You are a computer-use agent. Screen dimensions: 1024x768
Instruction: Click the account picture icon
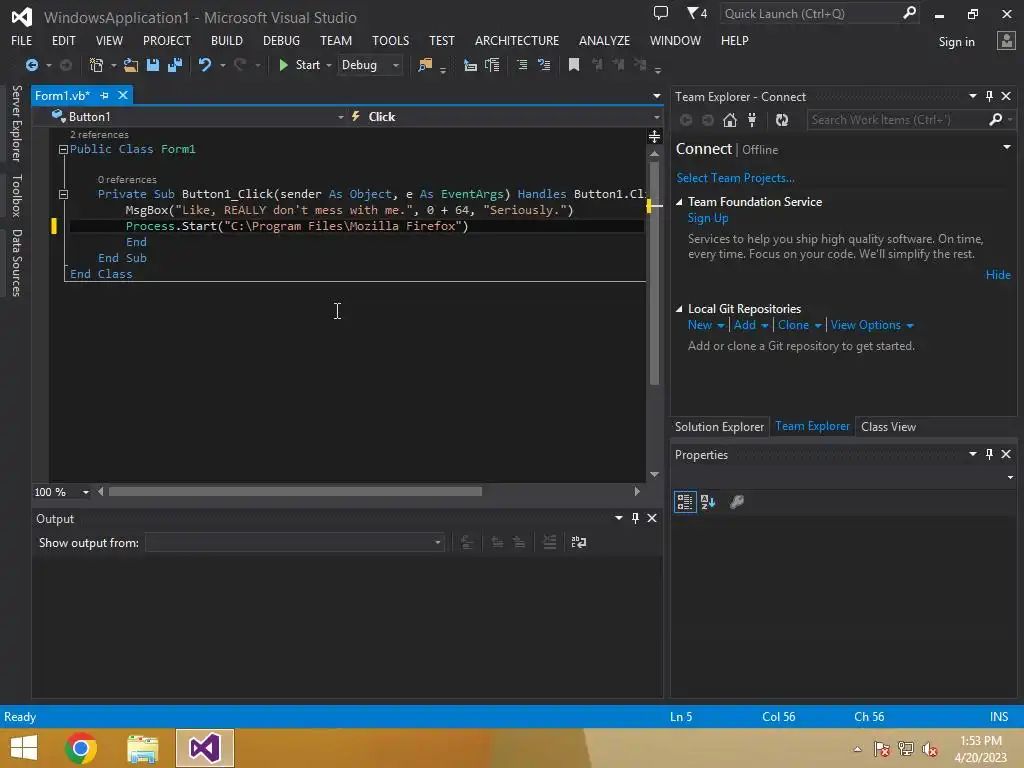click(1006, 40)
